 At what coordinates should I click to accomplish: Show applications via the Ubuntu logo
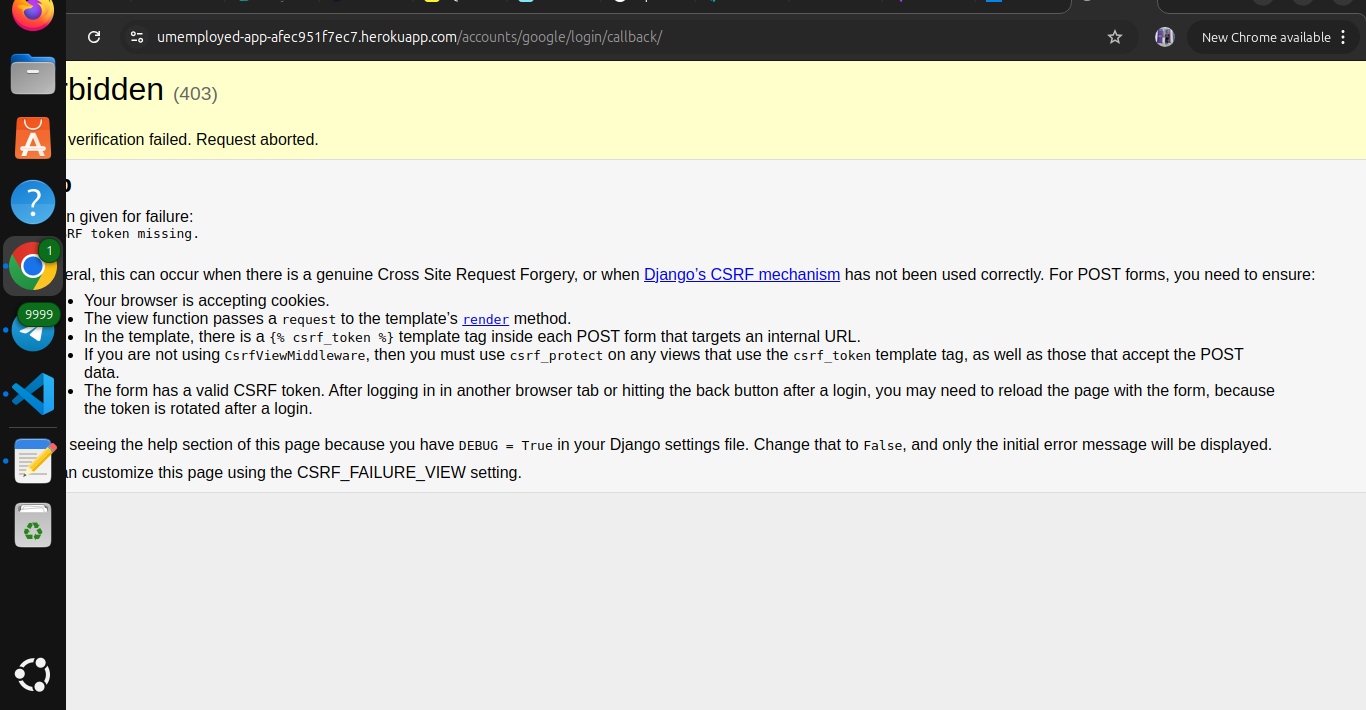click(33, 675)
